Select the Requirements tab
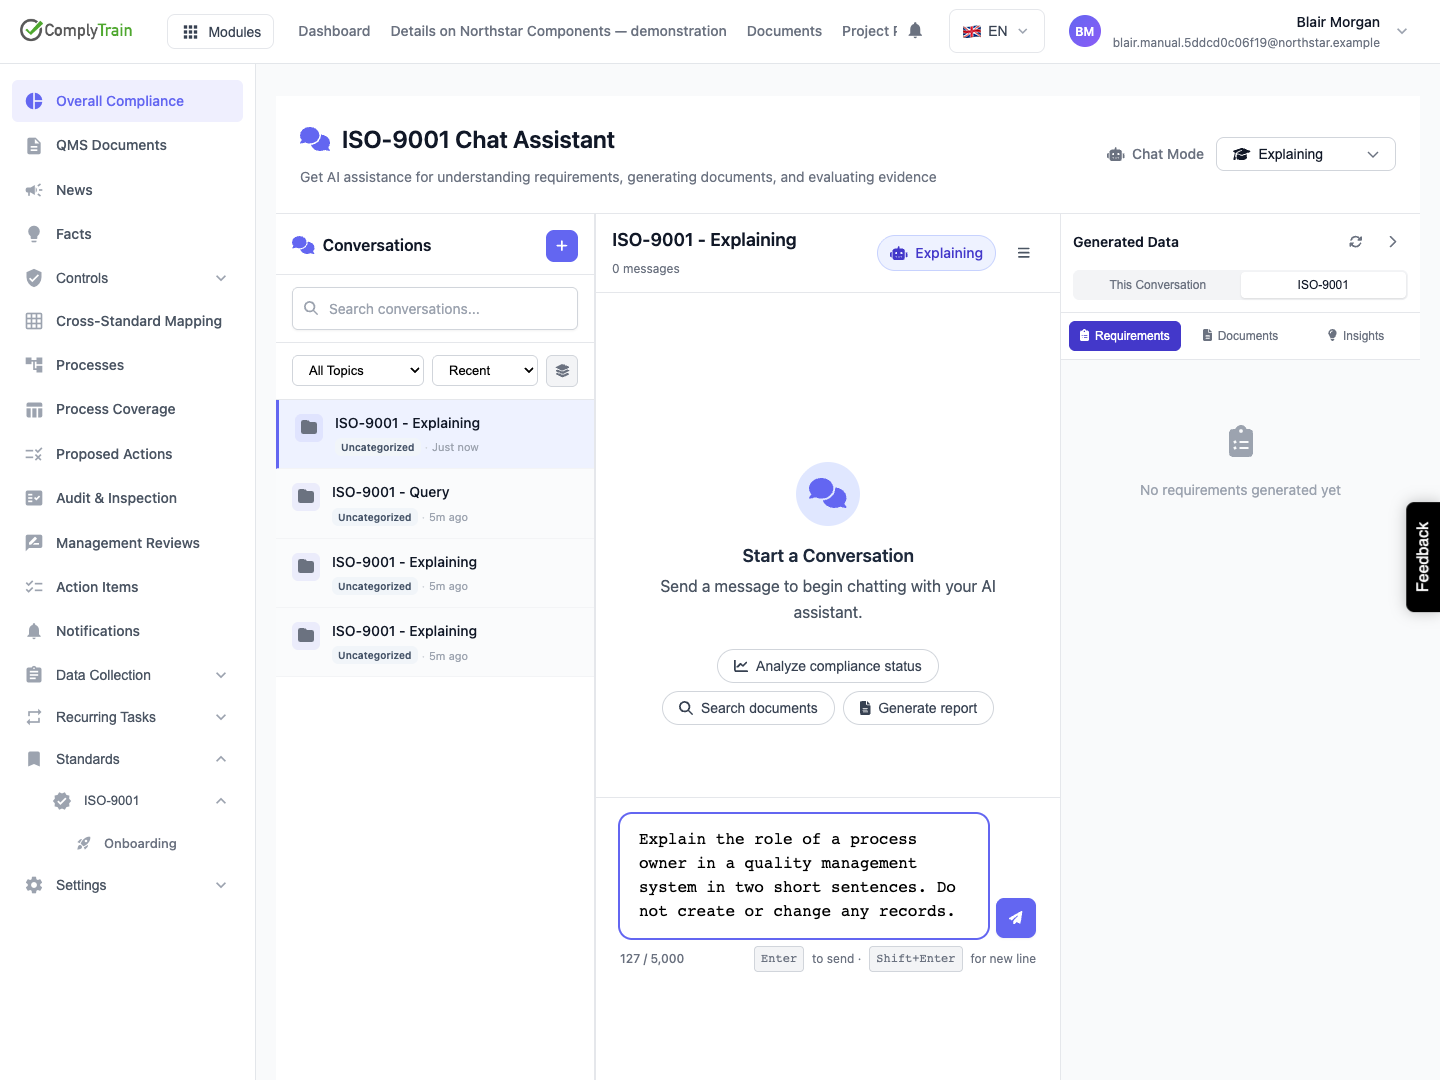Viewport: 1440px width, 1080px height. pos(1125,336)
